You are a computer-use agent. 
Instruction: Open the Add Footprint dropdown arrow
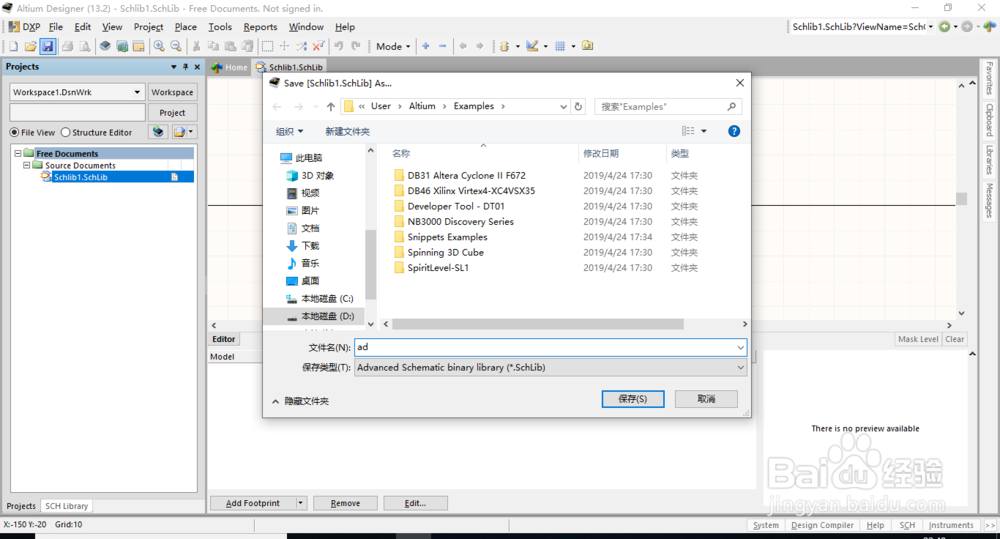(x=300, y=503)
